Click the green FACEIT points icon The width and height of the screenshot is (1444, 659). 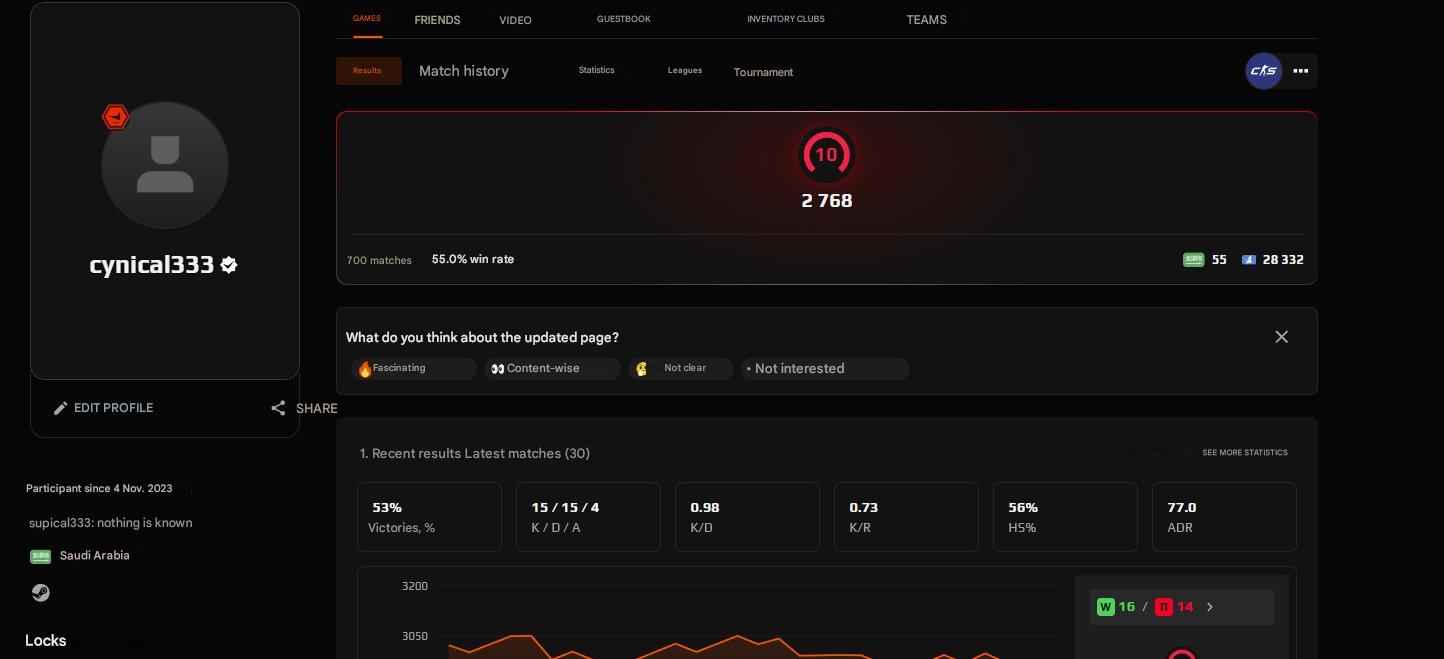(x=1193, y=259)
